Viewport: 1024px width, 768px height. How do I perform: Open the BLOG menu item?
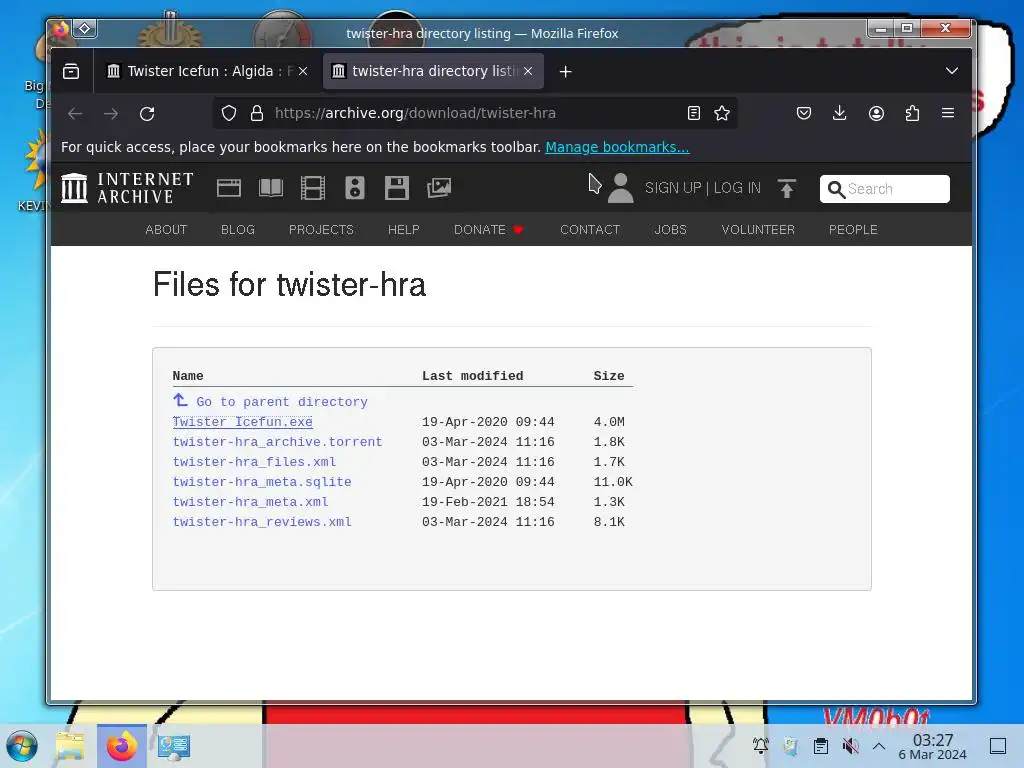click(238, 230)
